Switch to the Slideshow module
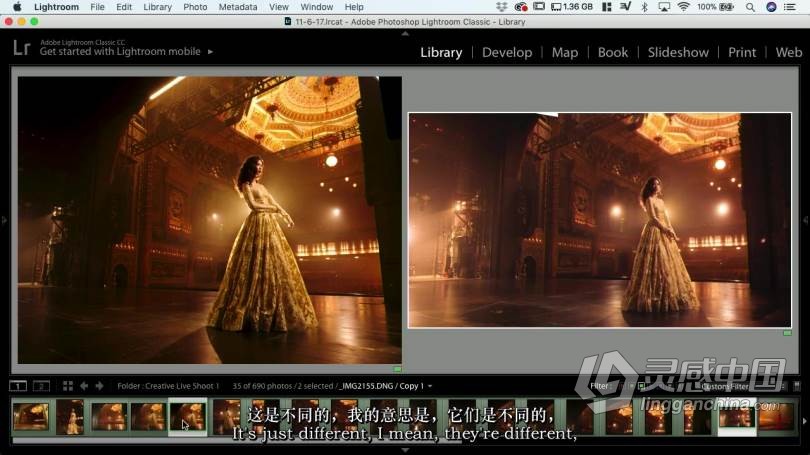The height and width of the screenshot is (455, 810). pos(678,52)
